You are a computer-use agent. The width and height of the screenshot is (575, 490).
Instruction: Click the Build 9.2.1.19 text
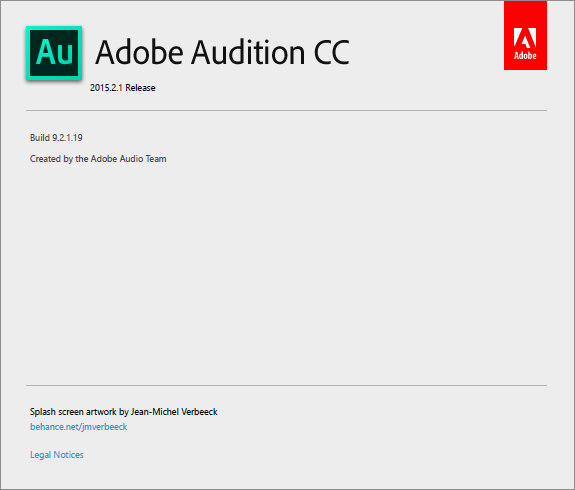tap(56, 138)
